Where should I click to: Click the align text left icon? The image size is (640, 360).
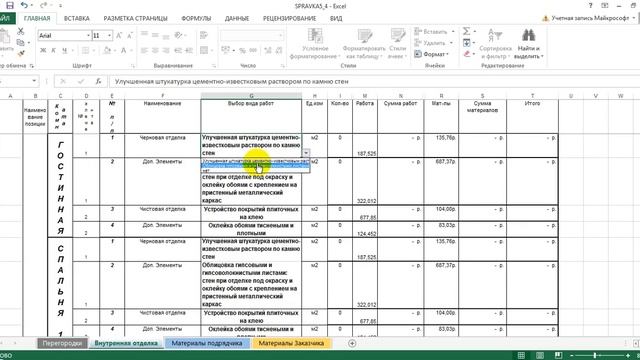pyautogui.click(x=144, y=51)
